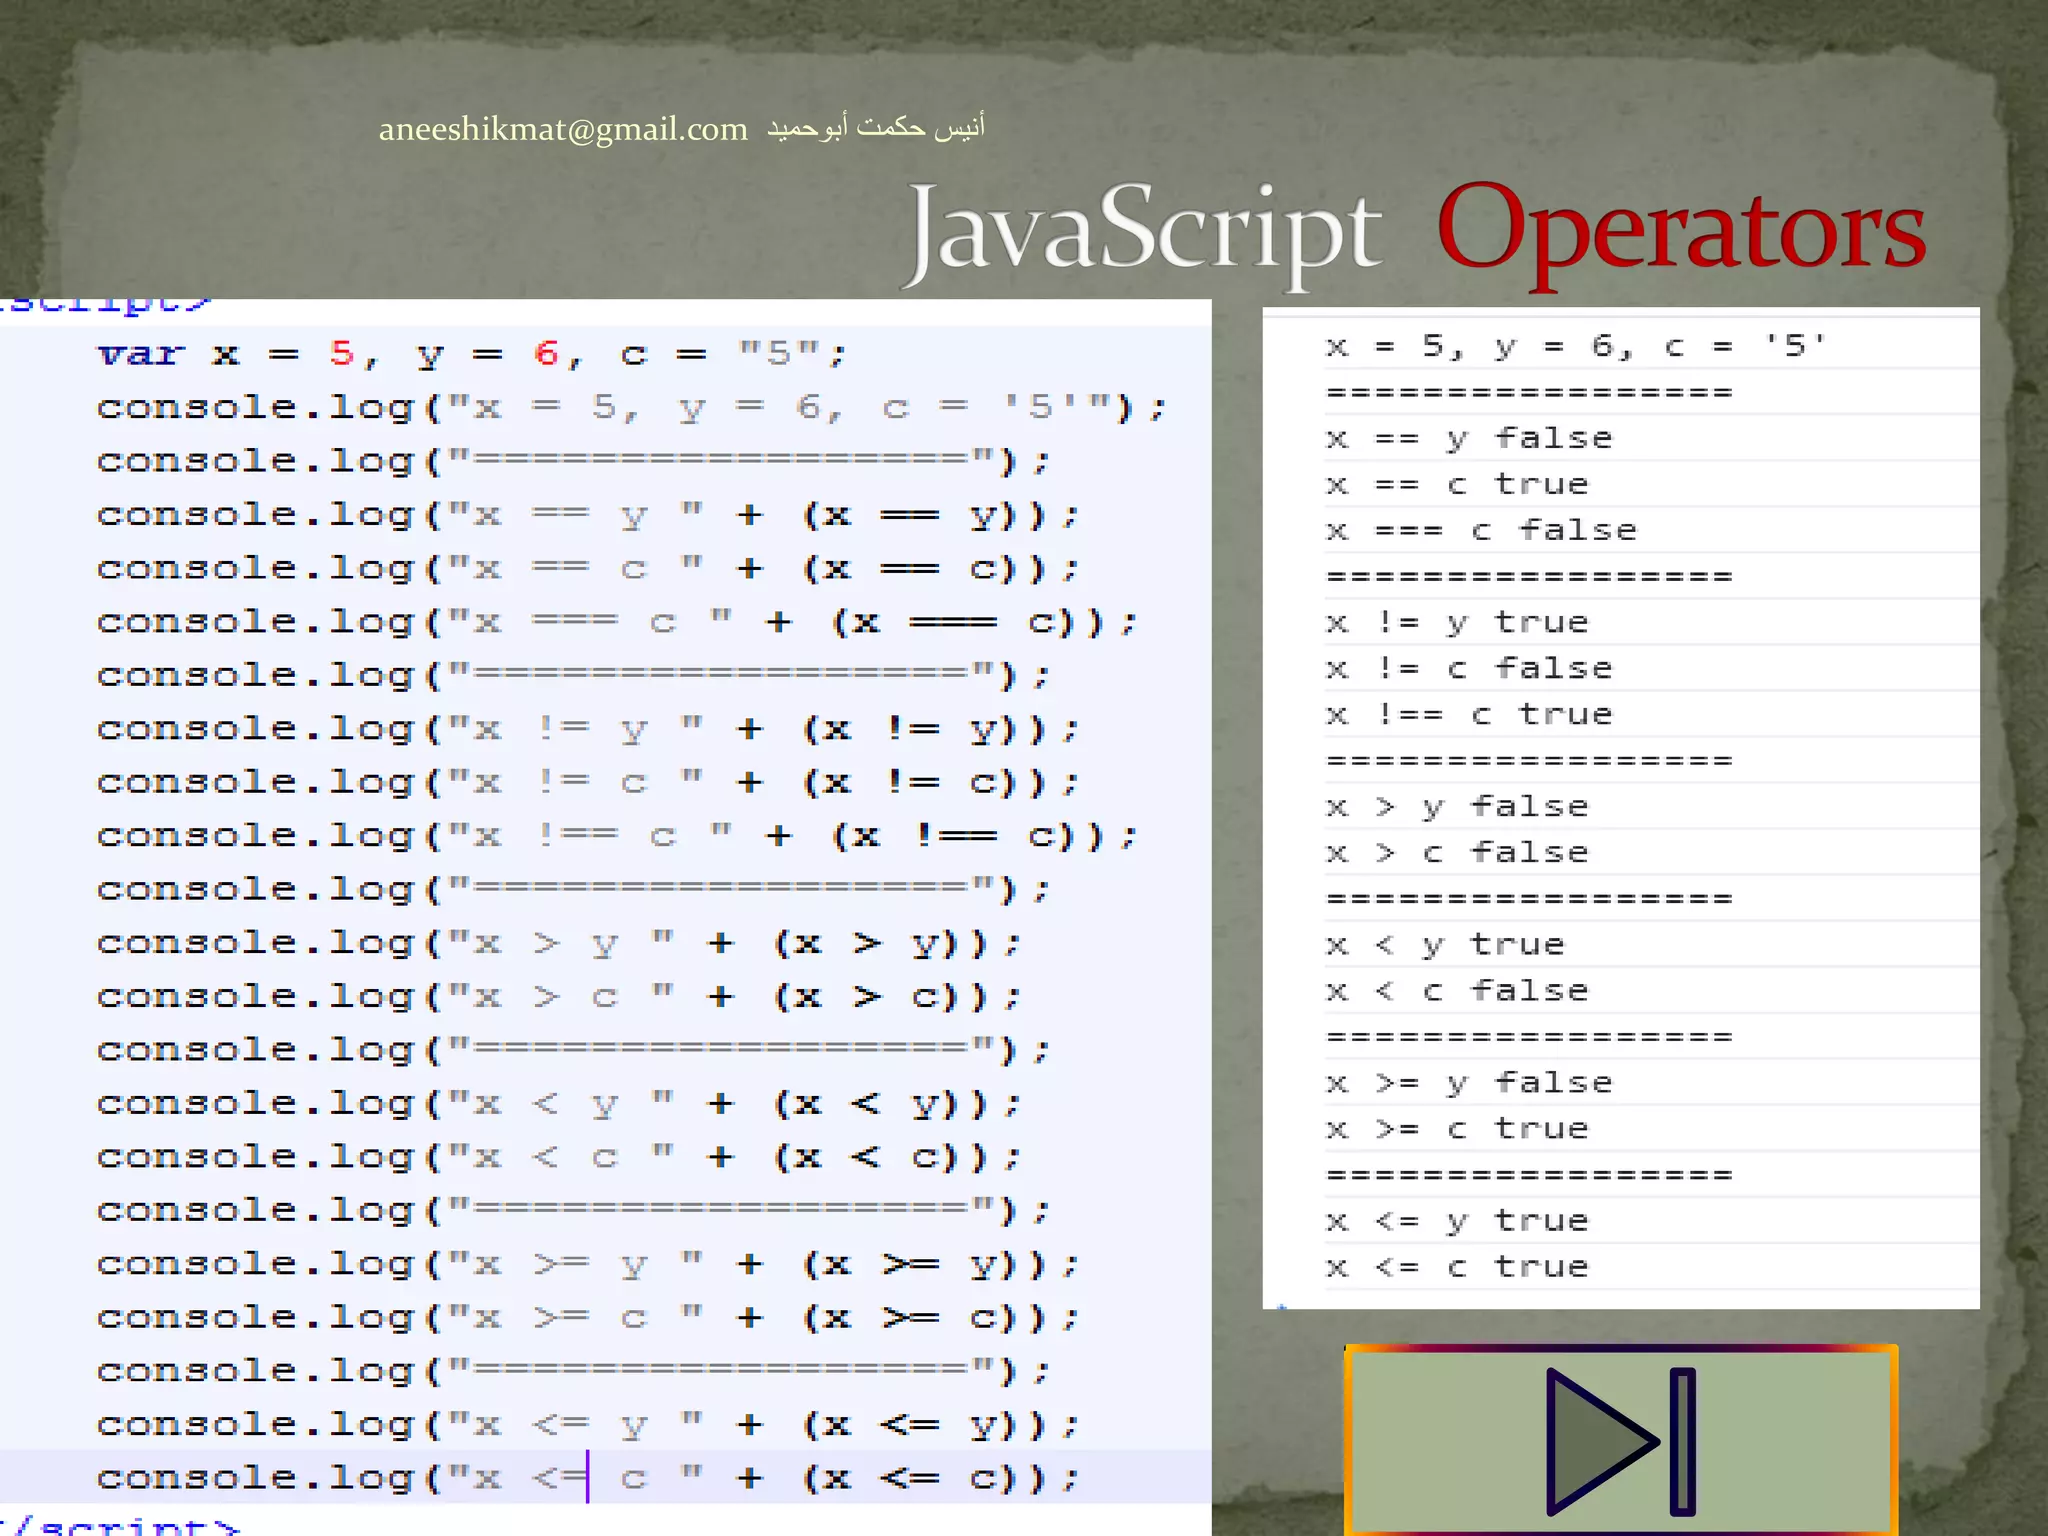Click the code line comparing x === c
The image size is (2048, 1536).
tap(615, 622)
